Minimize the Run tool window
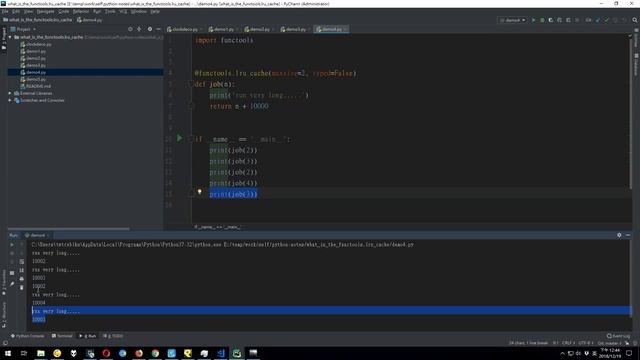This screenshot has height=360, width=640. point(628,235)
